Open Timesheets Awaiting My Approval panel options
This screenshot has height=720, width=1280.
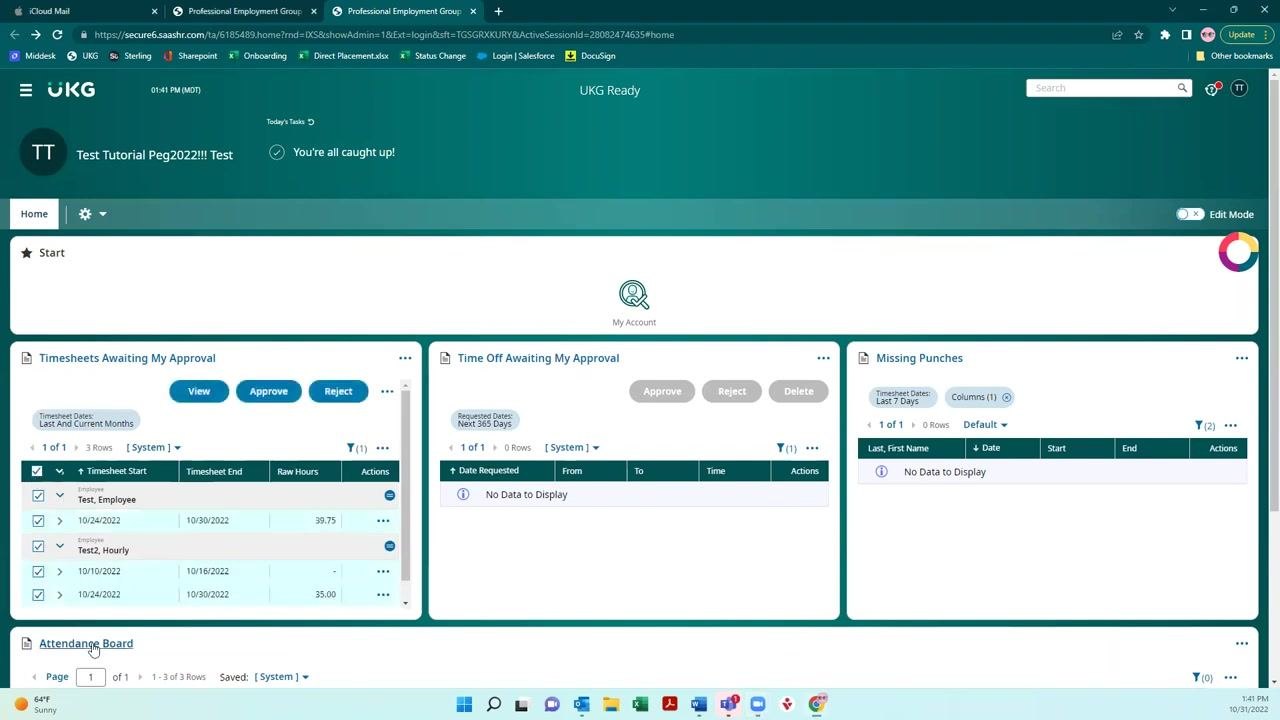pos(405,358)
